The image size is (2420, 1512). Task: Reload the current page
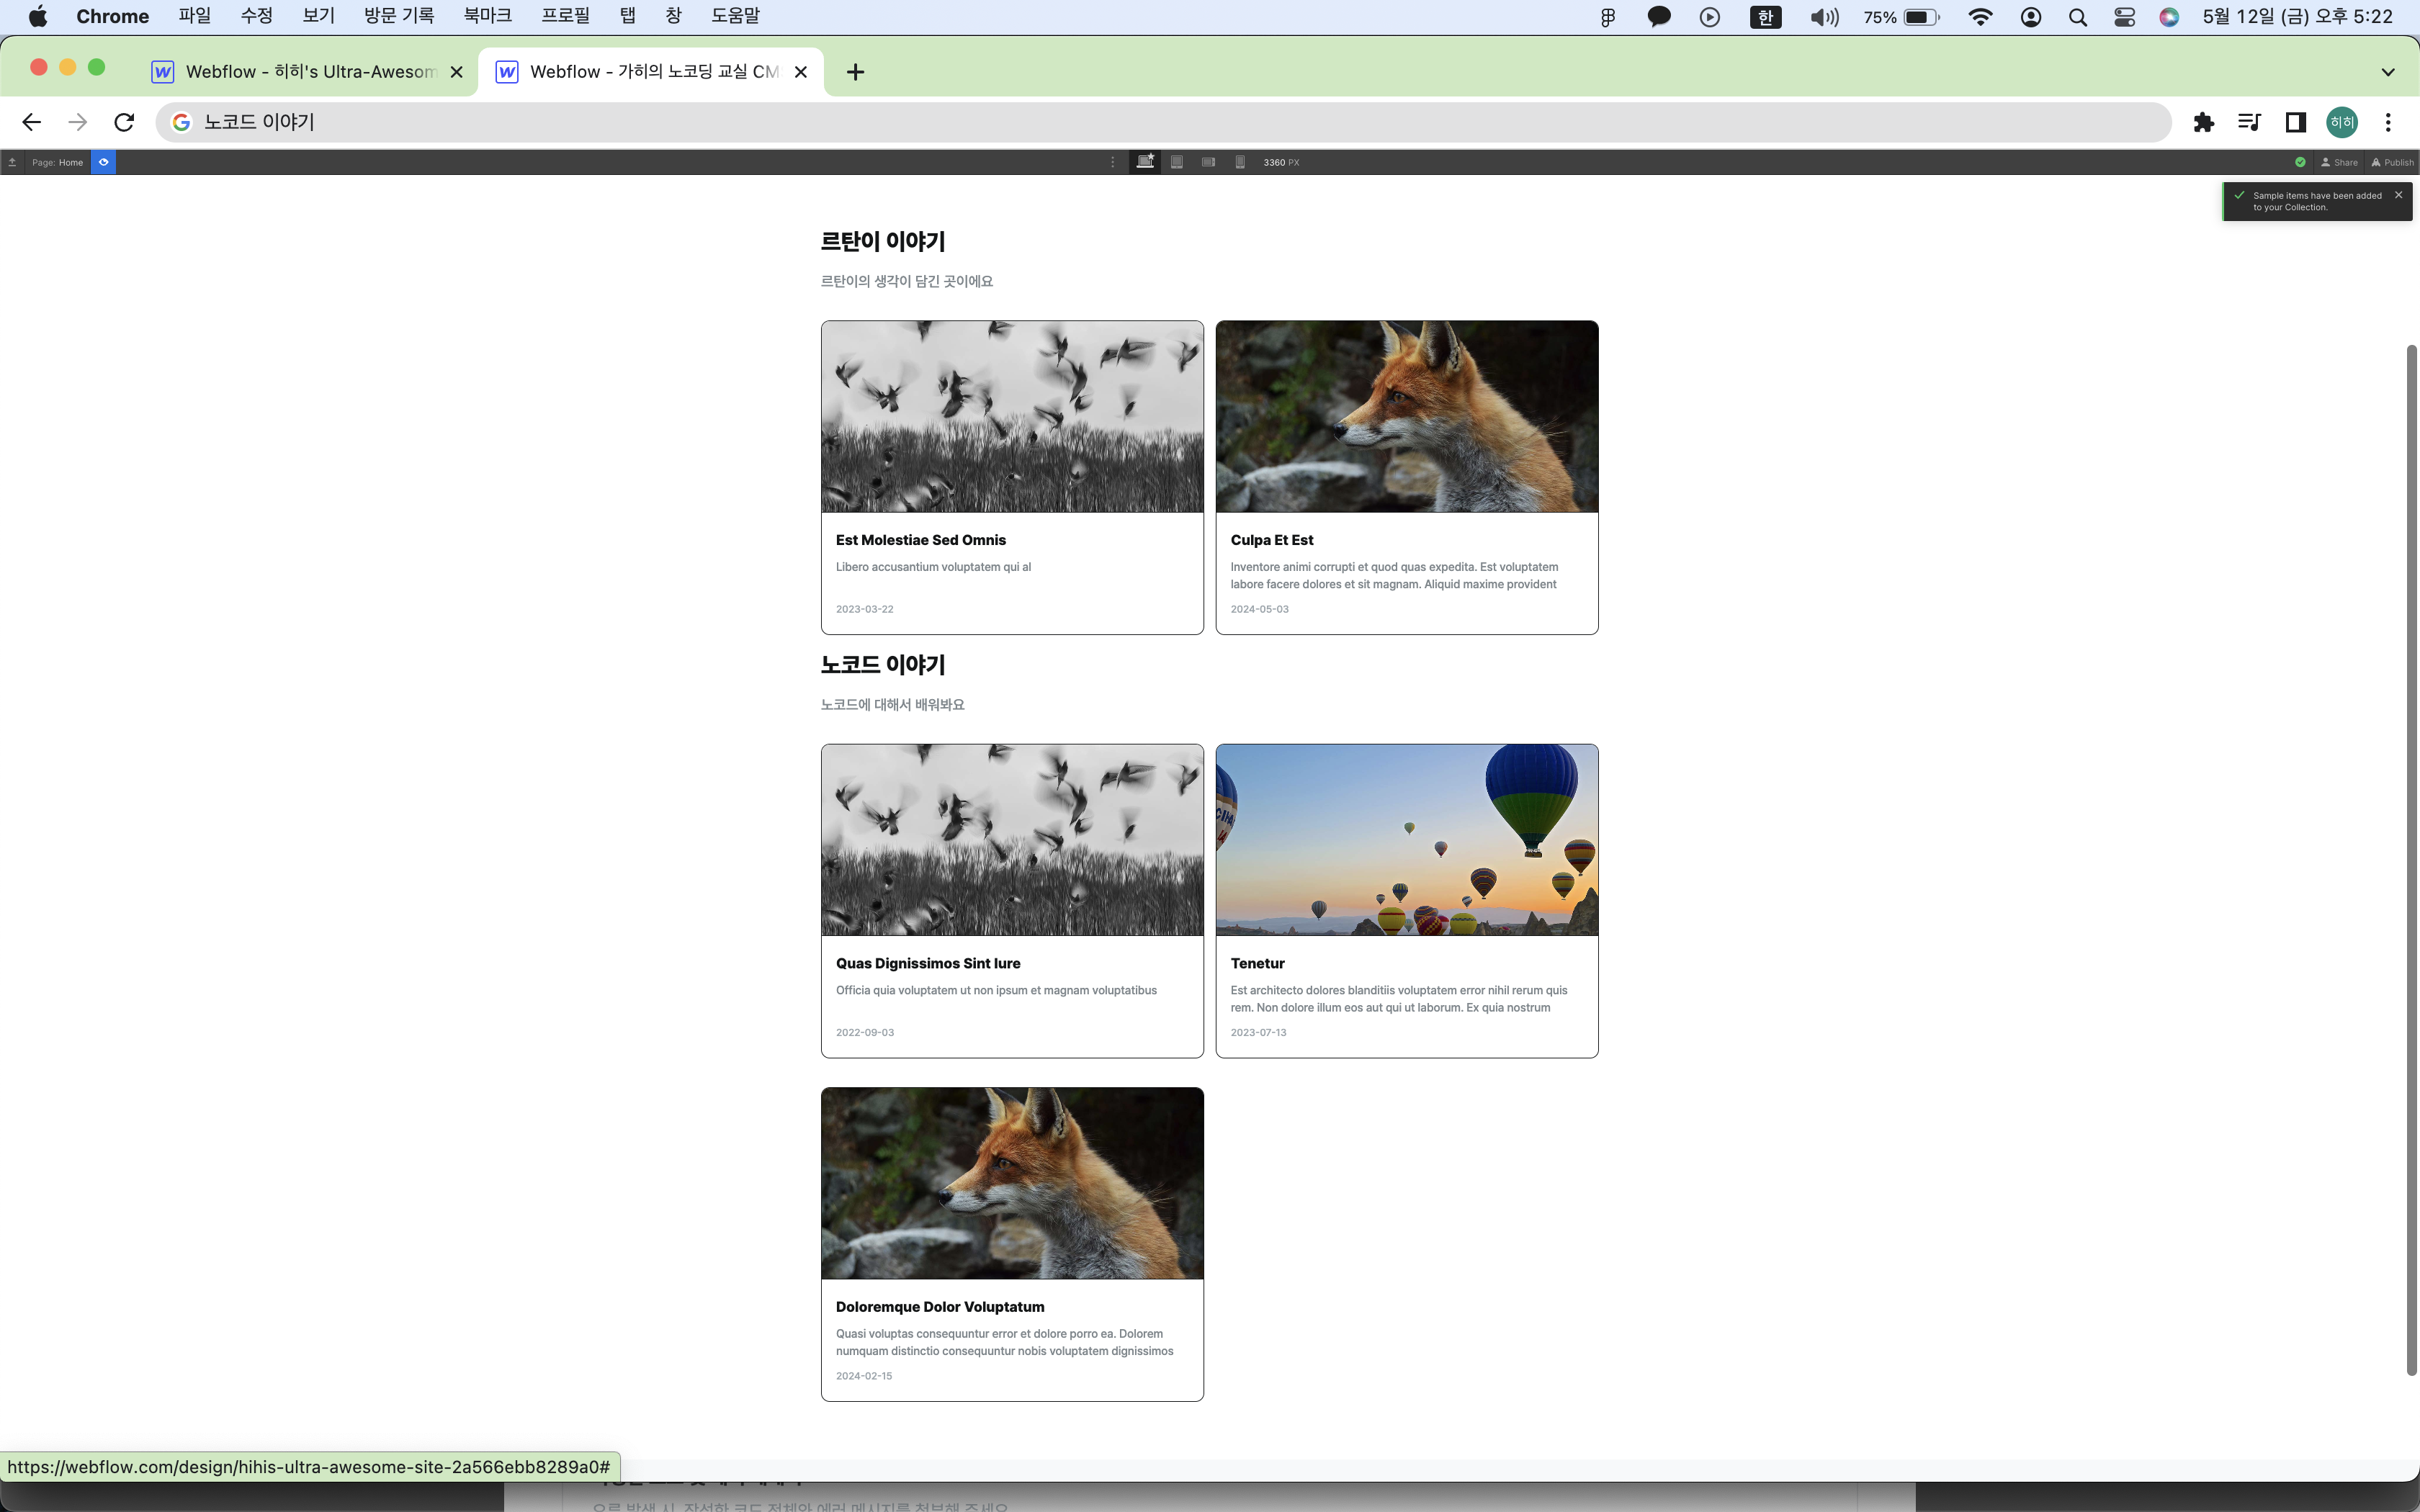(x=124, y=122)
